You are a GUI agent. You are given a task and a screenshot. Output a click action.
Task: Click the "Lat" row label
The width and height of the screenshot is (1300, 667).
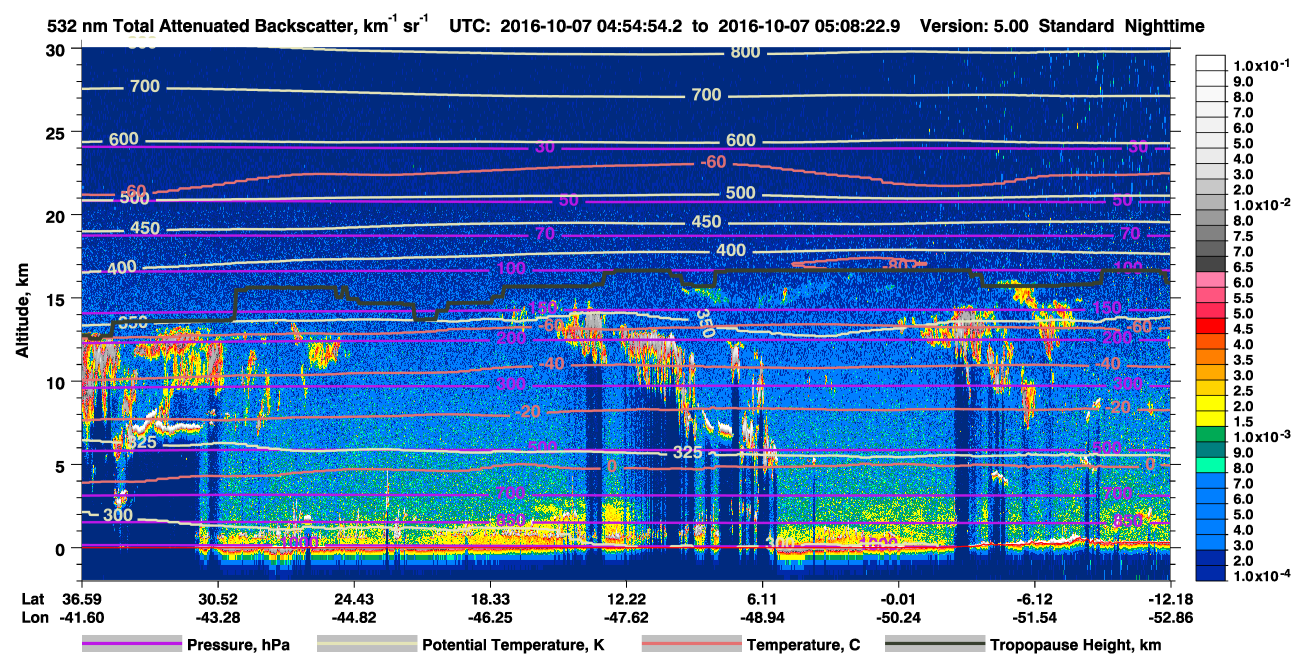(33, 597)
